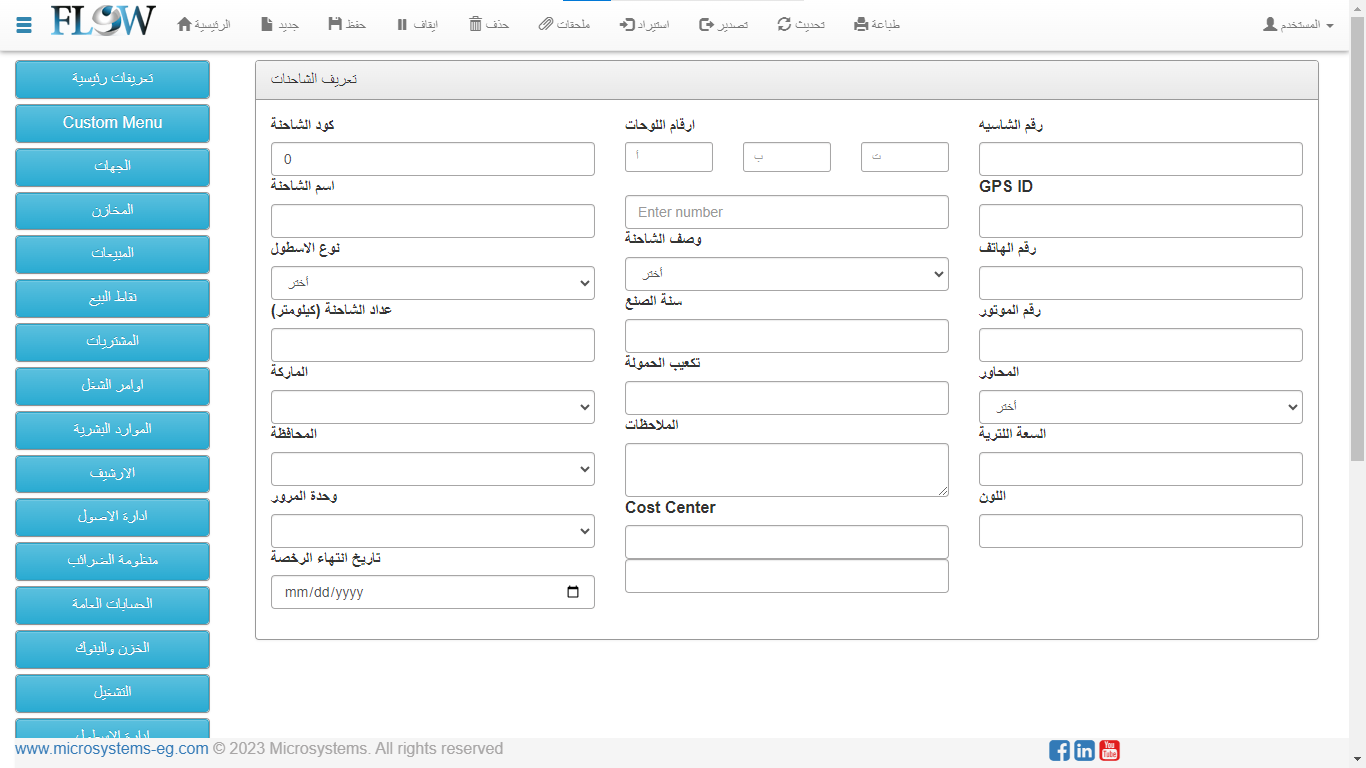Expand the fleet type (نوع الاسطول) dropdown

[432, 283]
